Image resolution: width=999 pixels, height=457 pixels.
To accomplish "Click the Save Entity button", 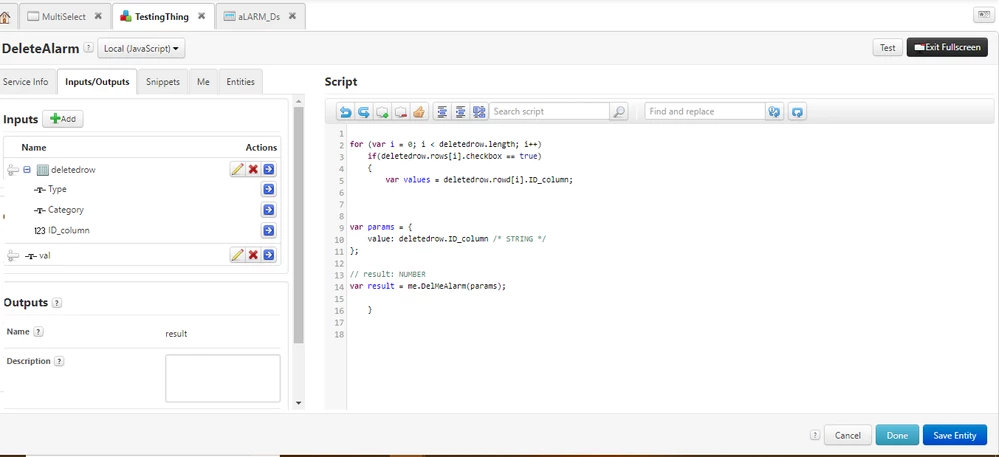I will coord(954,435).
